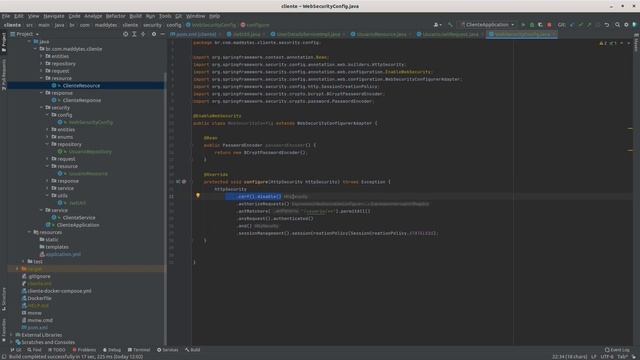Click the Git push arrow icon
This screenshot has height=360, width=640.
tap(589, 25)
